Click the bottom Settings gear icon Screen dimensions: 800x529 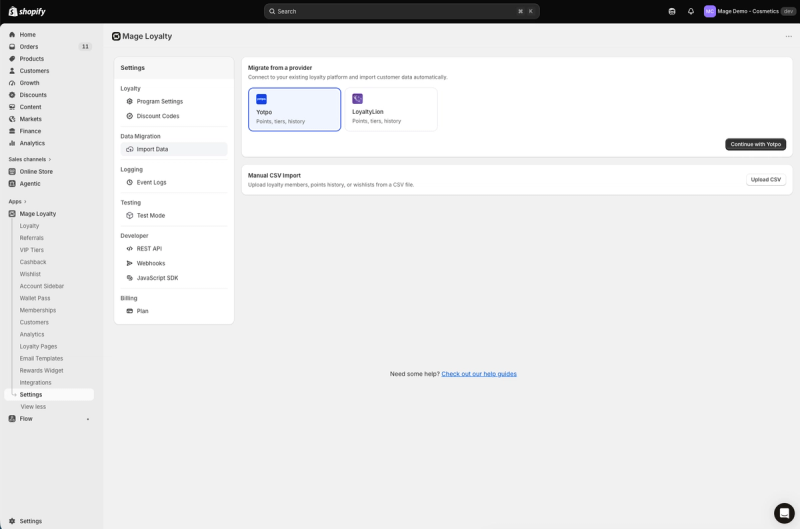pos(12,521)
